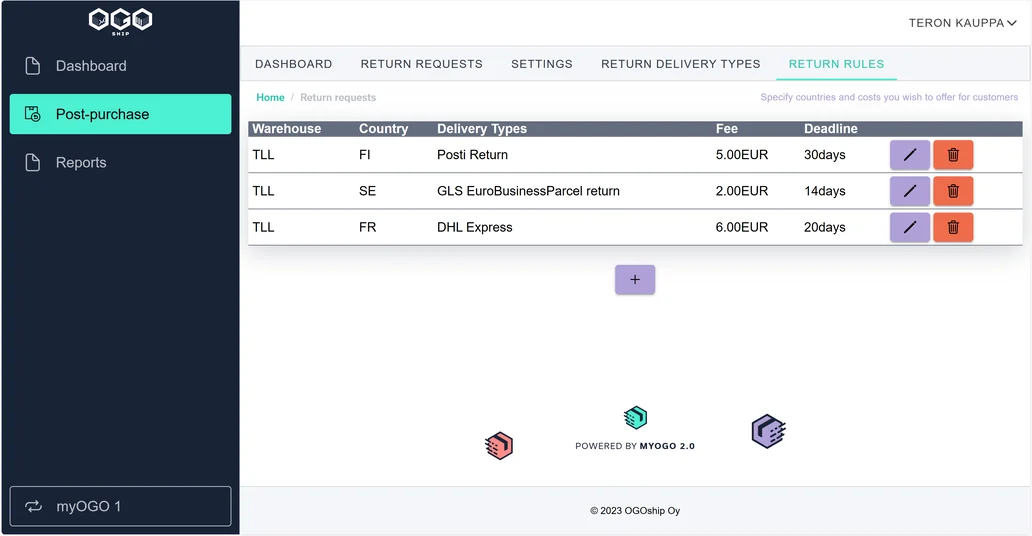This screenshot has width=1032, height=536.
Task: Open the Settings tab
Action: (542, 64)
